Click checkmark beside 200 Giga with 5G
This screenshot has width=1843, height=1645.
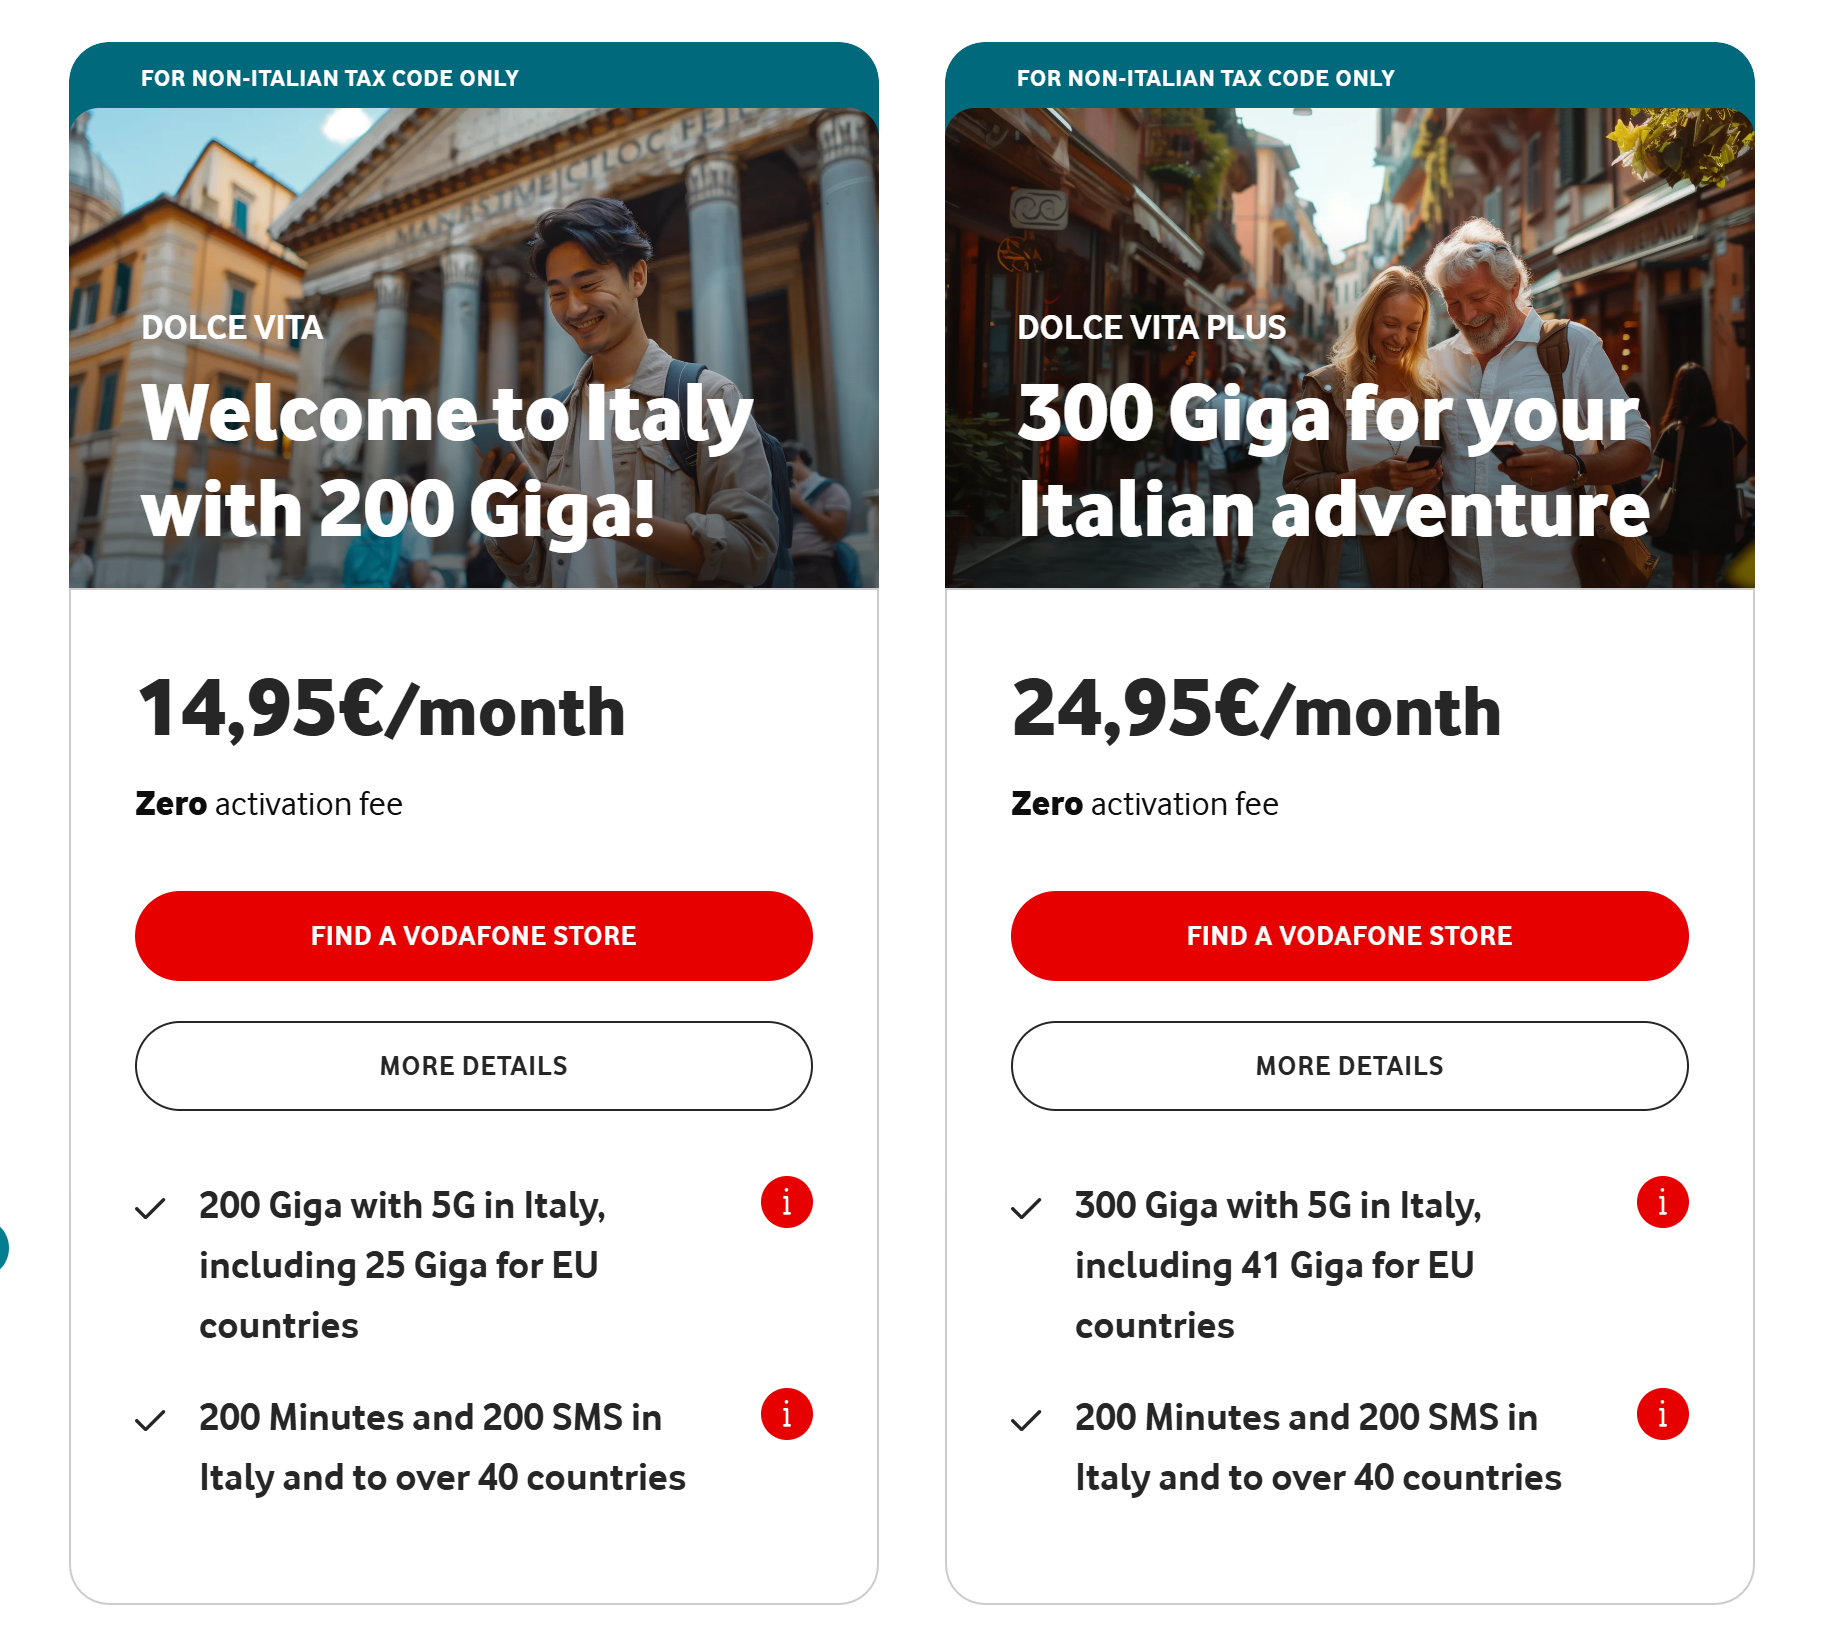click(x=150, y=1208)
